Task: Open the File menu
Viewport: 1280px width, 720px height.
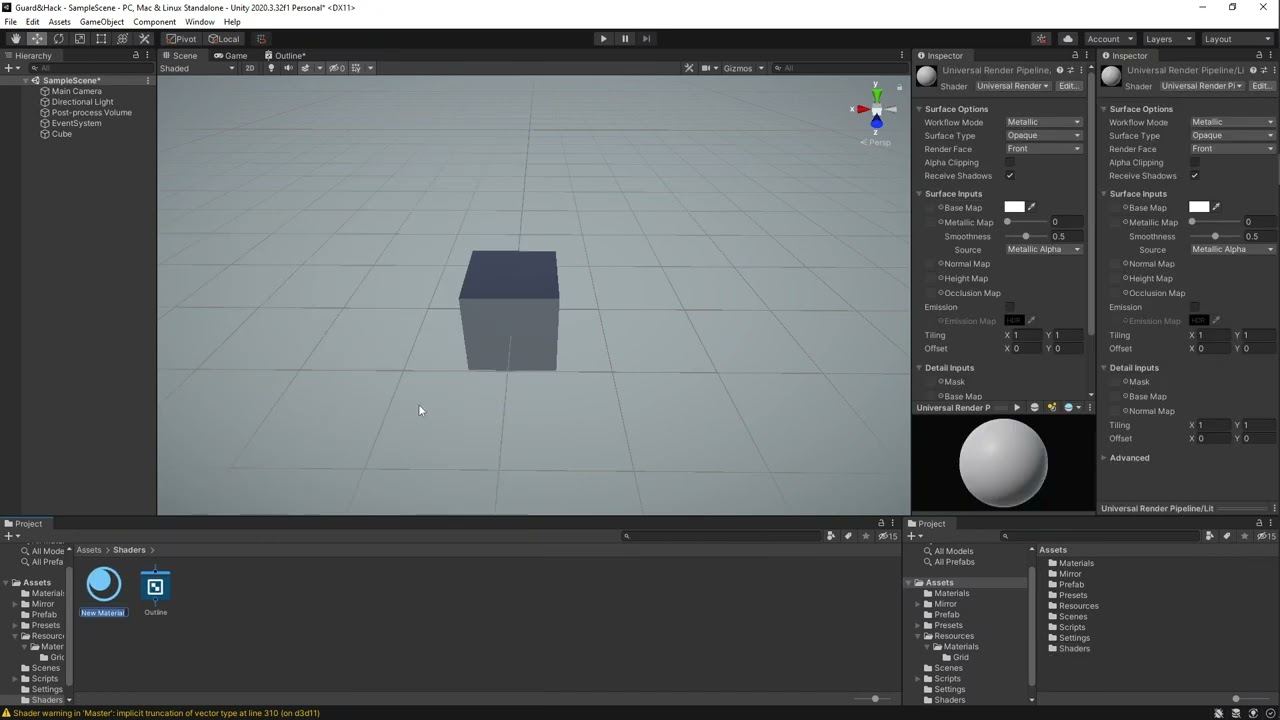Action: (10, 22)
